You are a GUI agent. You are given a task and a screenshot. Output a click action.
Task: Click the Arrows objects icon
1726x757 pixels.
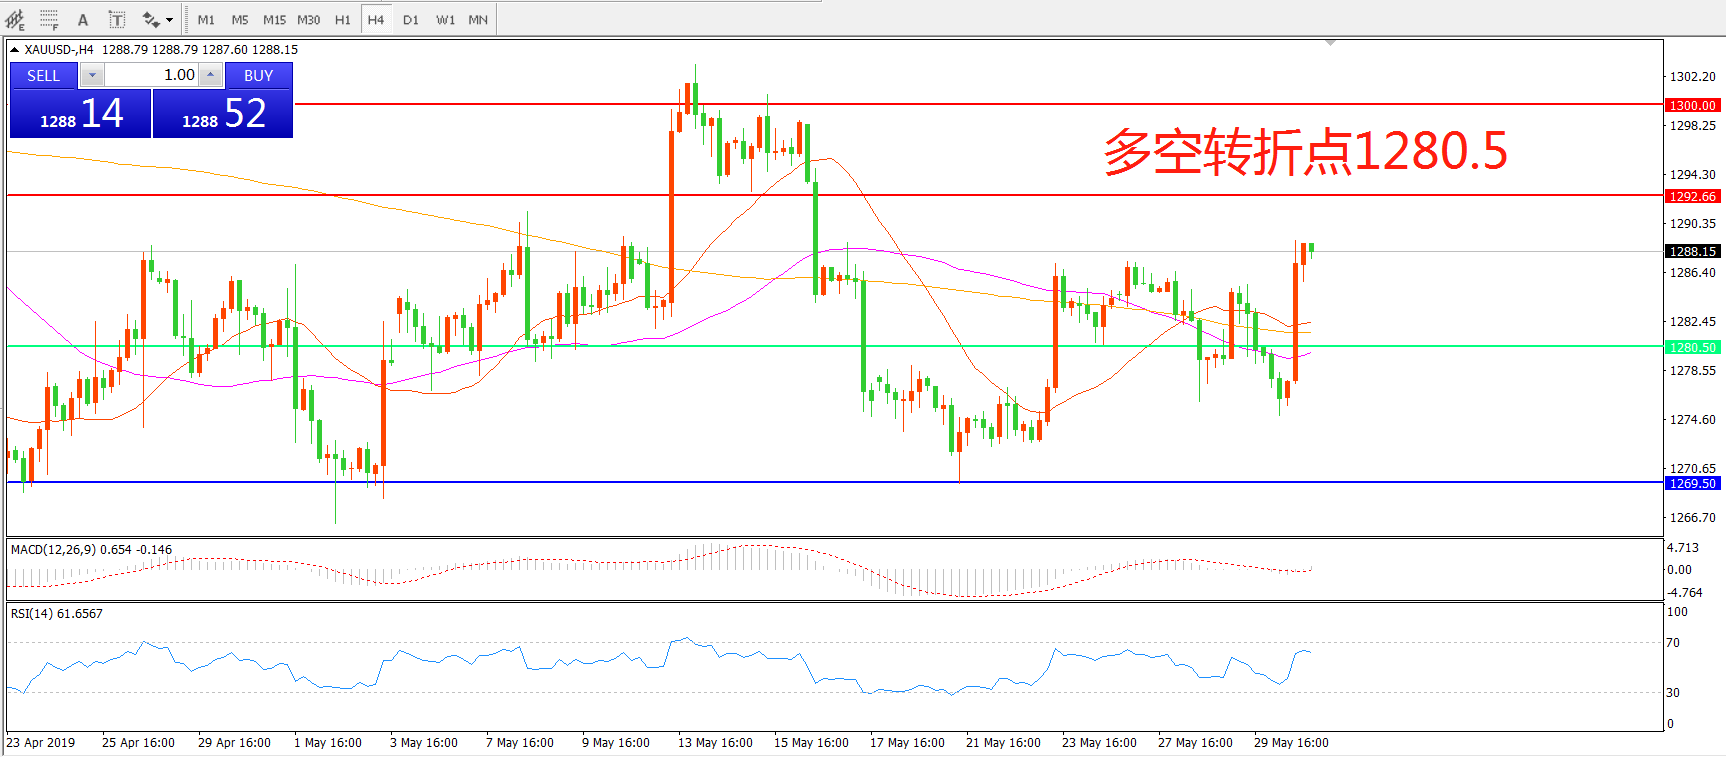(x=151, y=20)
